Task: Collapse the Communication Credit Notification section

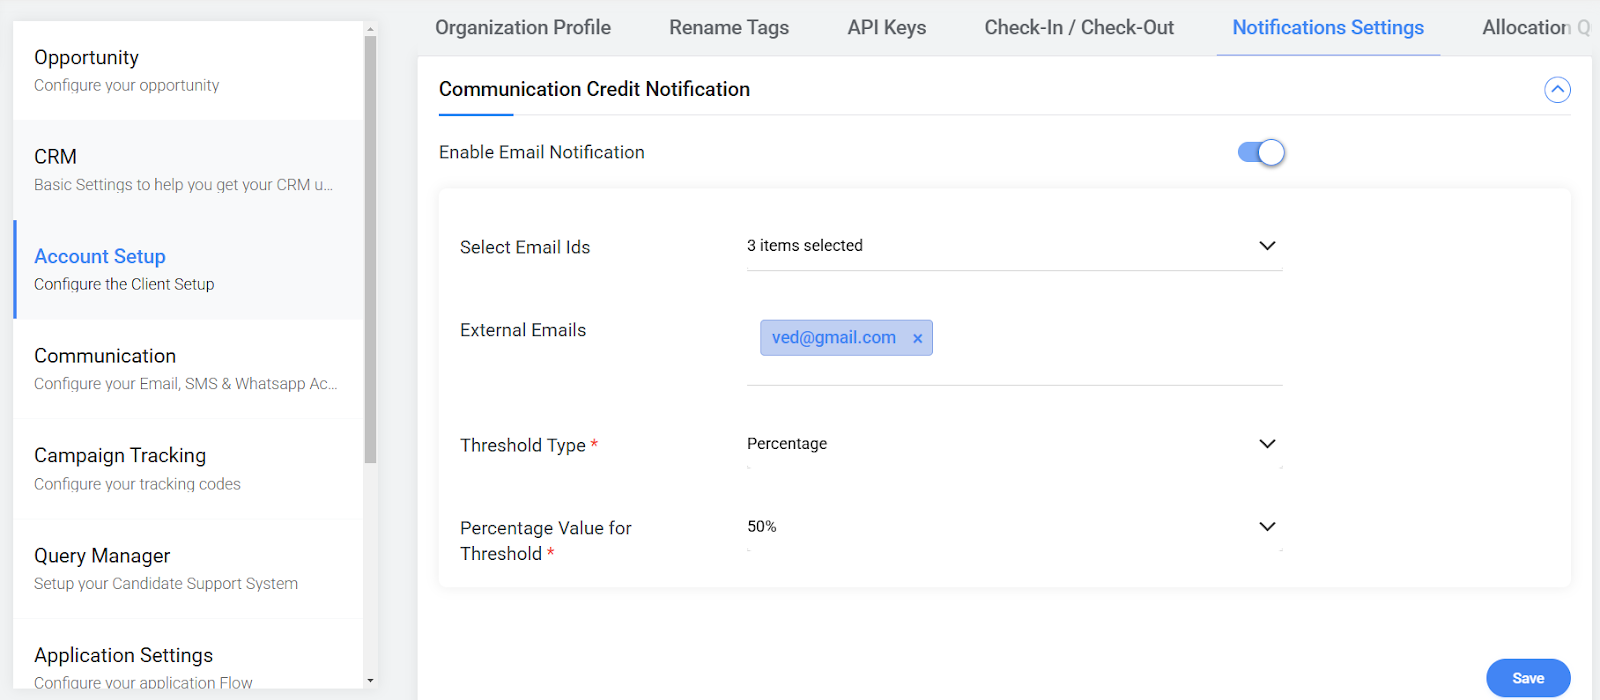Action: click(x=1557, y=90)
